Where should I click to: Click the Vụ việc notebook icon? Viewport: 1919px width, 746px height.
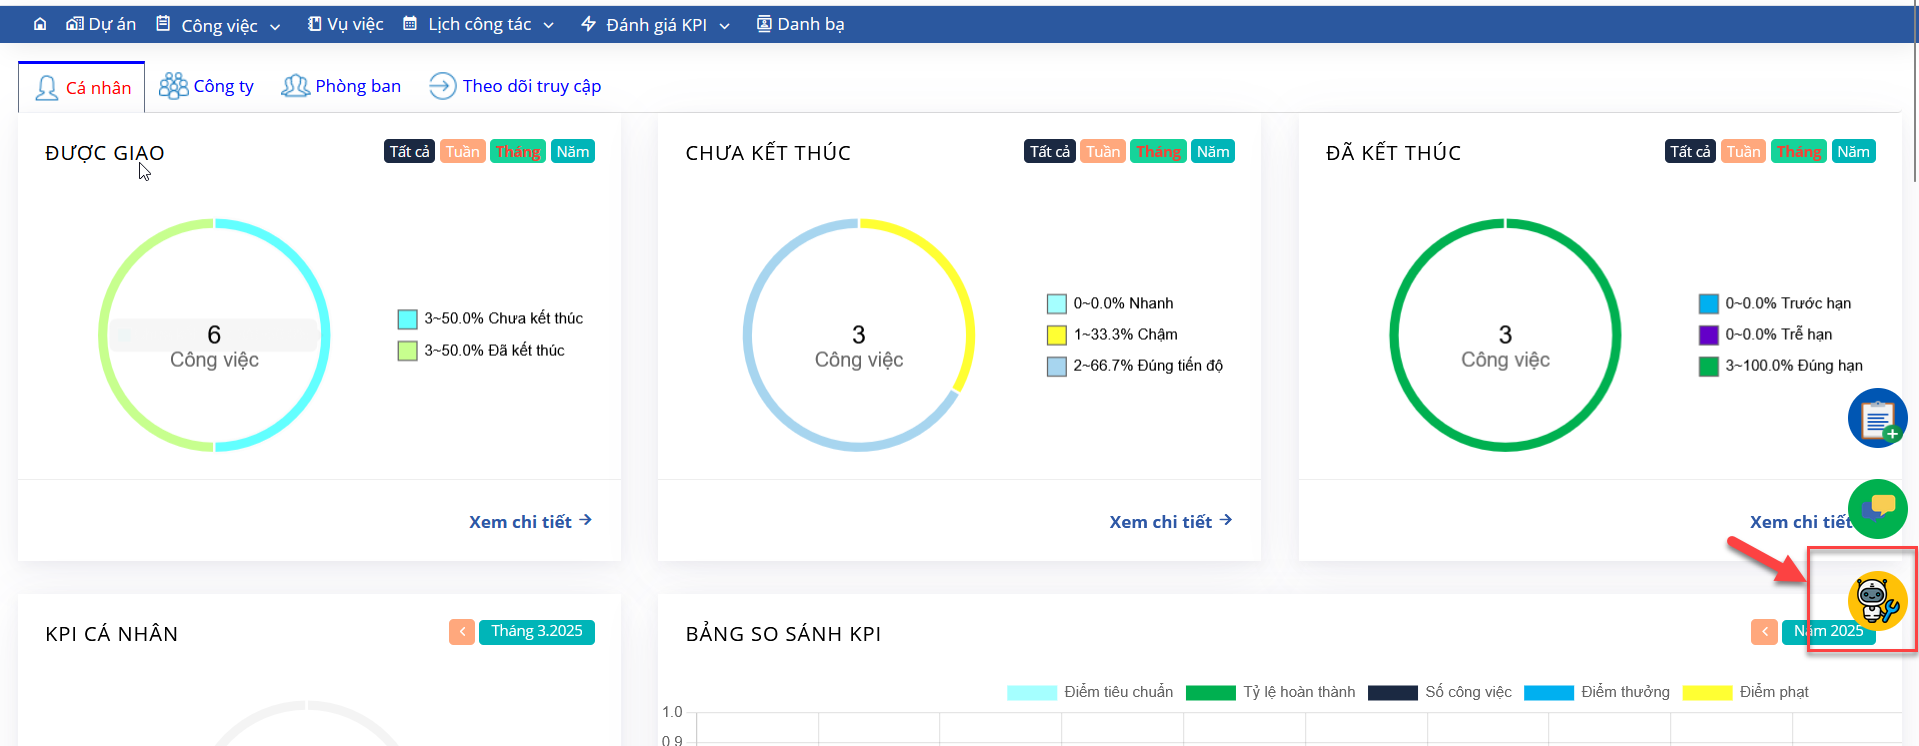[x=314, y=24]
